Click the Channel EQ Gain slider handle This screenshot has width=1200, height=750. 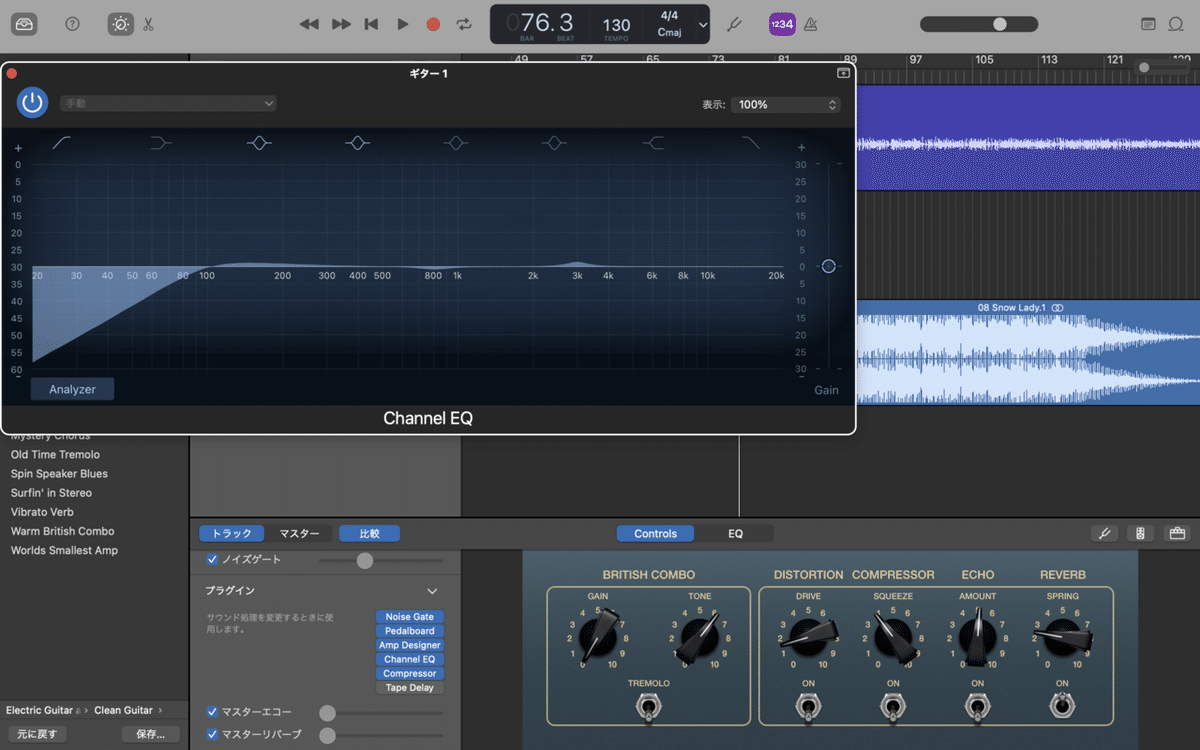[x=828, y=266]
